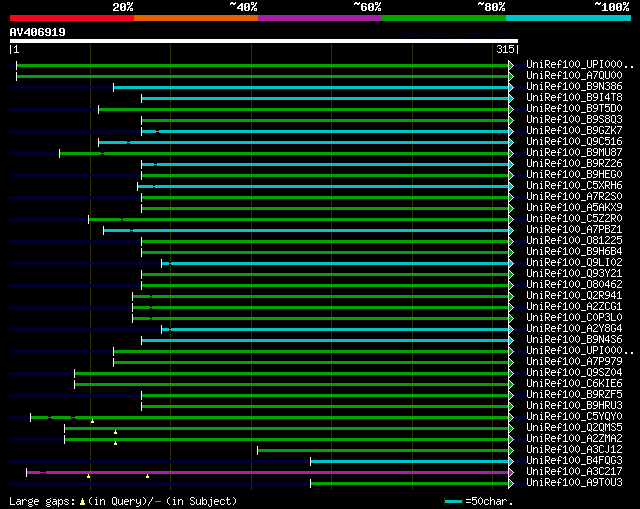Select the UniRef100_B9GZK7 entry
Viewport: 640px width, 509px height.
574,131
